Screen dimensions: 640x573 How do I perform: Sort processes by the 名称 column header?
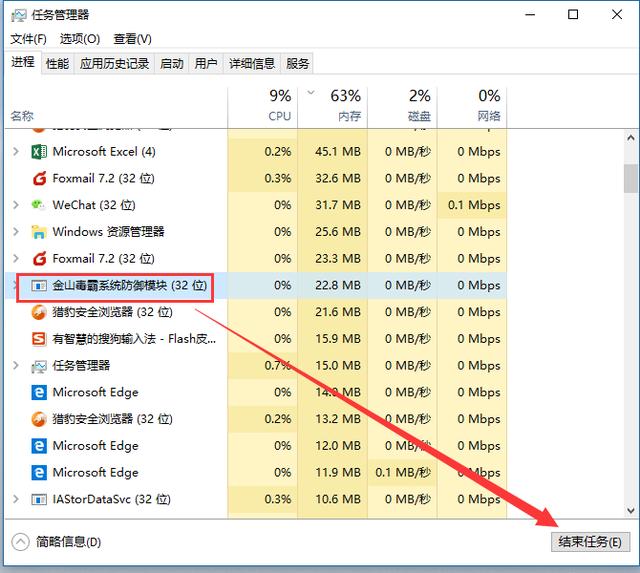click(116, 106)
